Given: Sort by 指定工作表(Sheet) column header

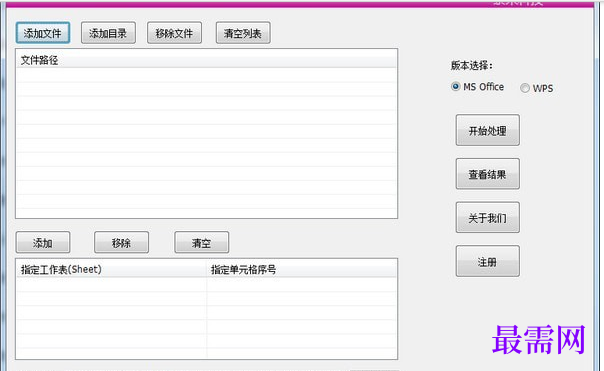Looking at the screenshot, I should pyautogui.click(x=111, y=269).
